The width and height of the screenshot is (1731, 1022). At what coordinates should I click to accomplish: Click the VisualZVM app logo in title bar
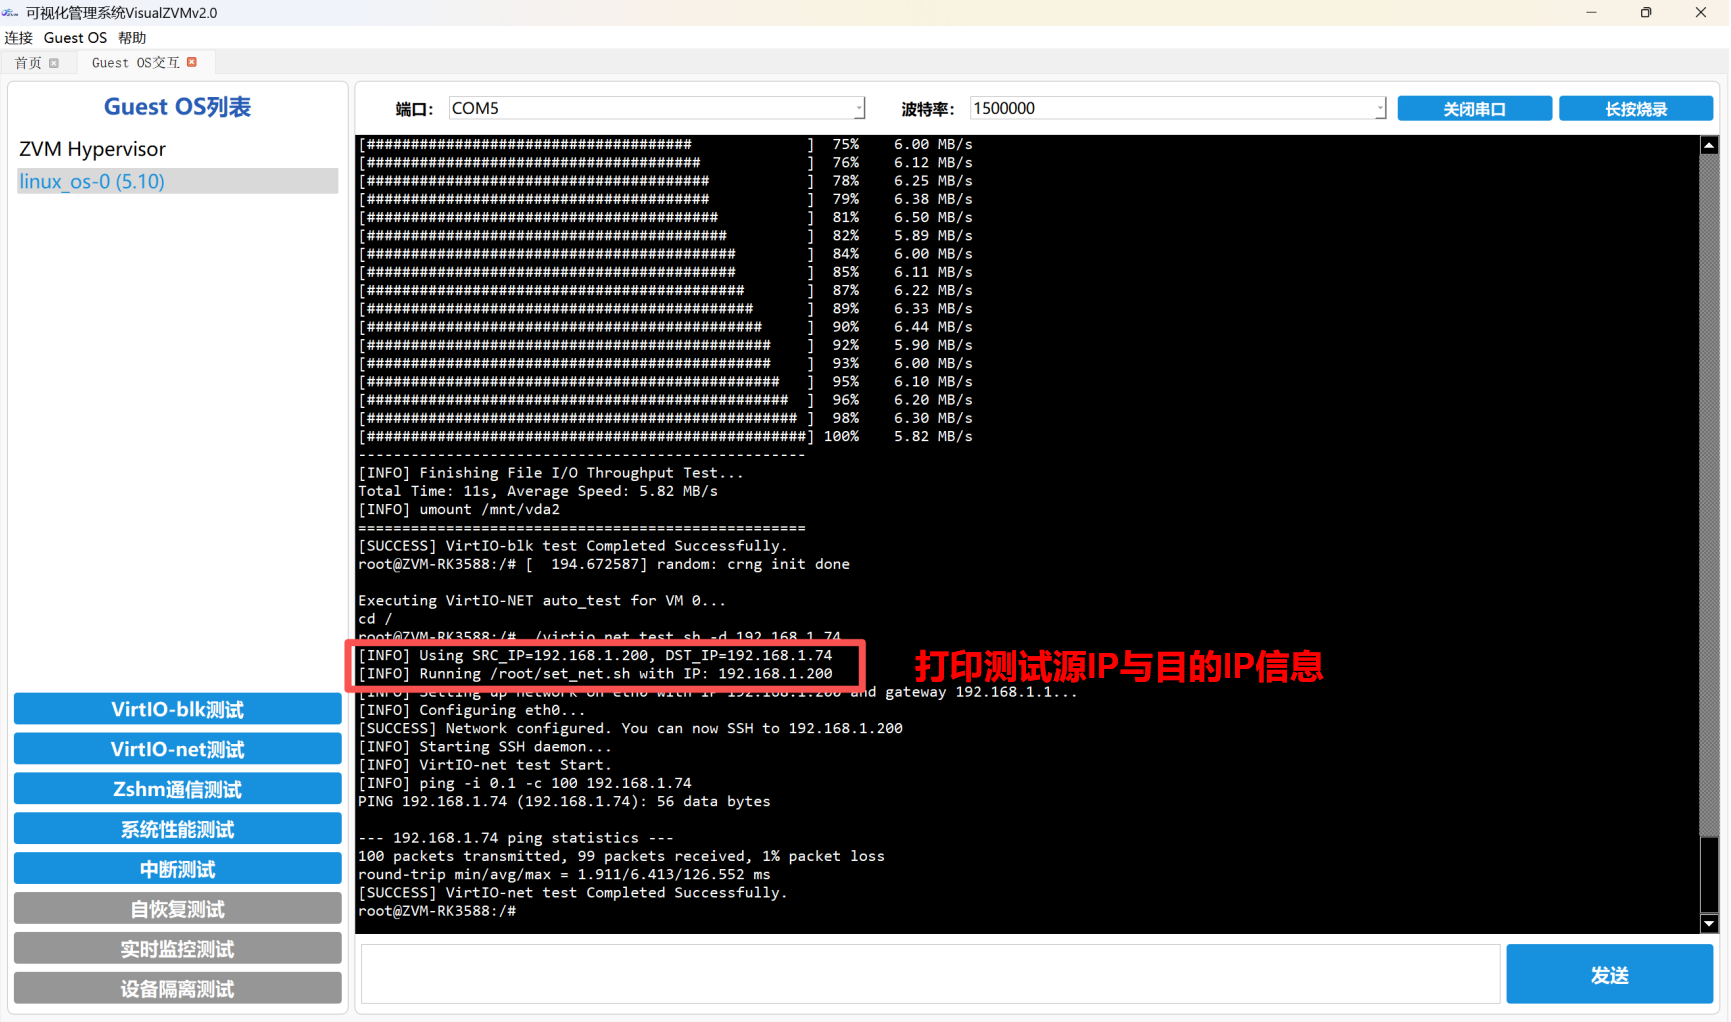(x=11, y=12)
